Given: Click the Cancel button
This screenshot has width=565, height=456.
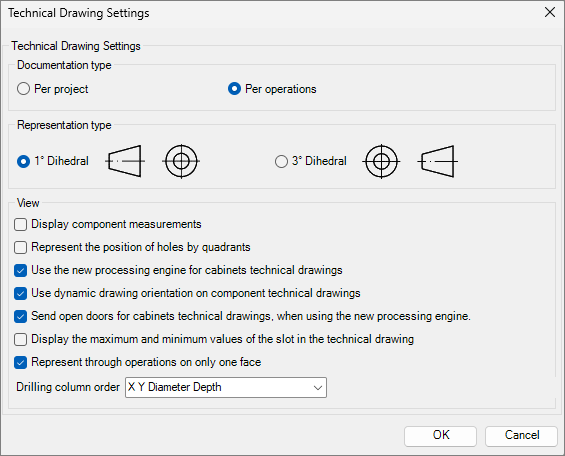Looking at the screenshot, I should 521,435.
